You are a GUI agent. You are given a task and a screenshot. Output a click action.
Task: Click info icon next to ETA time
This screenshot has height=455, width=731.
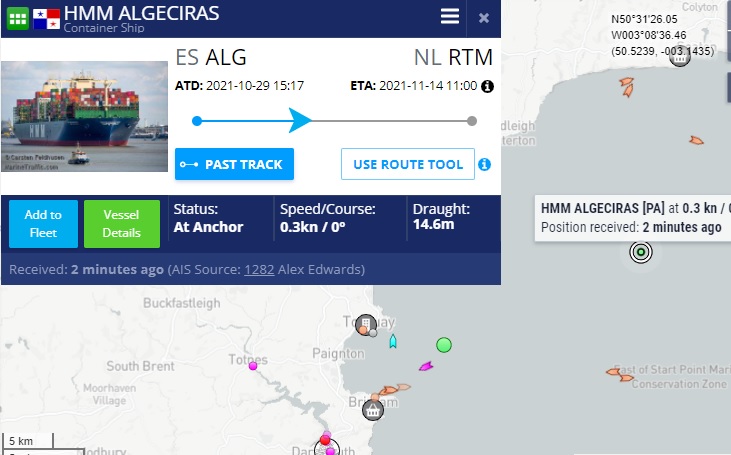click(488, 86)
